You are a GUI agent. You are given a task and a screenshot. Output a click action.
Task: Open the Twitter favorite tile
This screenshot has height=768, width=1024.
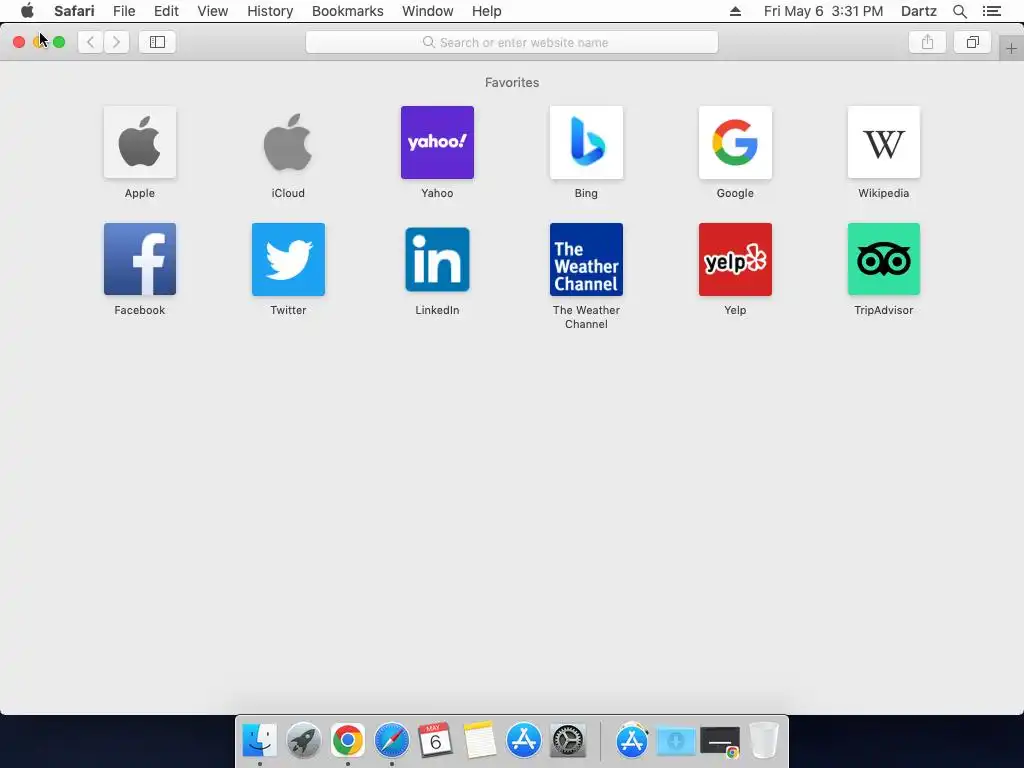pos(288,259)
